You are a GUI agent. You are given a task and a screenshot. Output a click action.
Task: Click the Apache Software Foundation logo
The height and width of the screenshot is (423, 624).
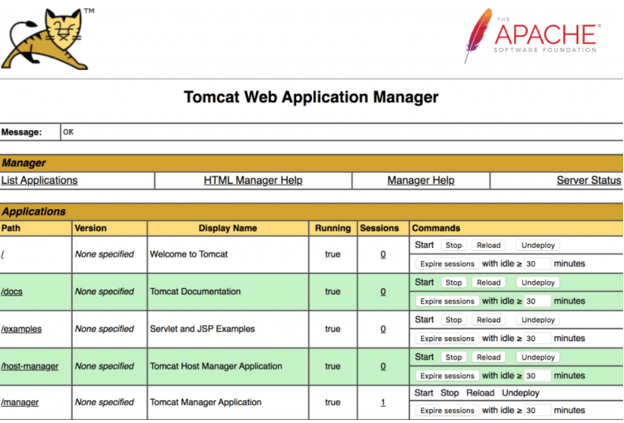pyautogui.click(x=532, y=36)
